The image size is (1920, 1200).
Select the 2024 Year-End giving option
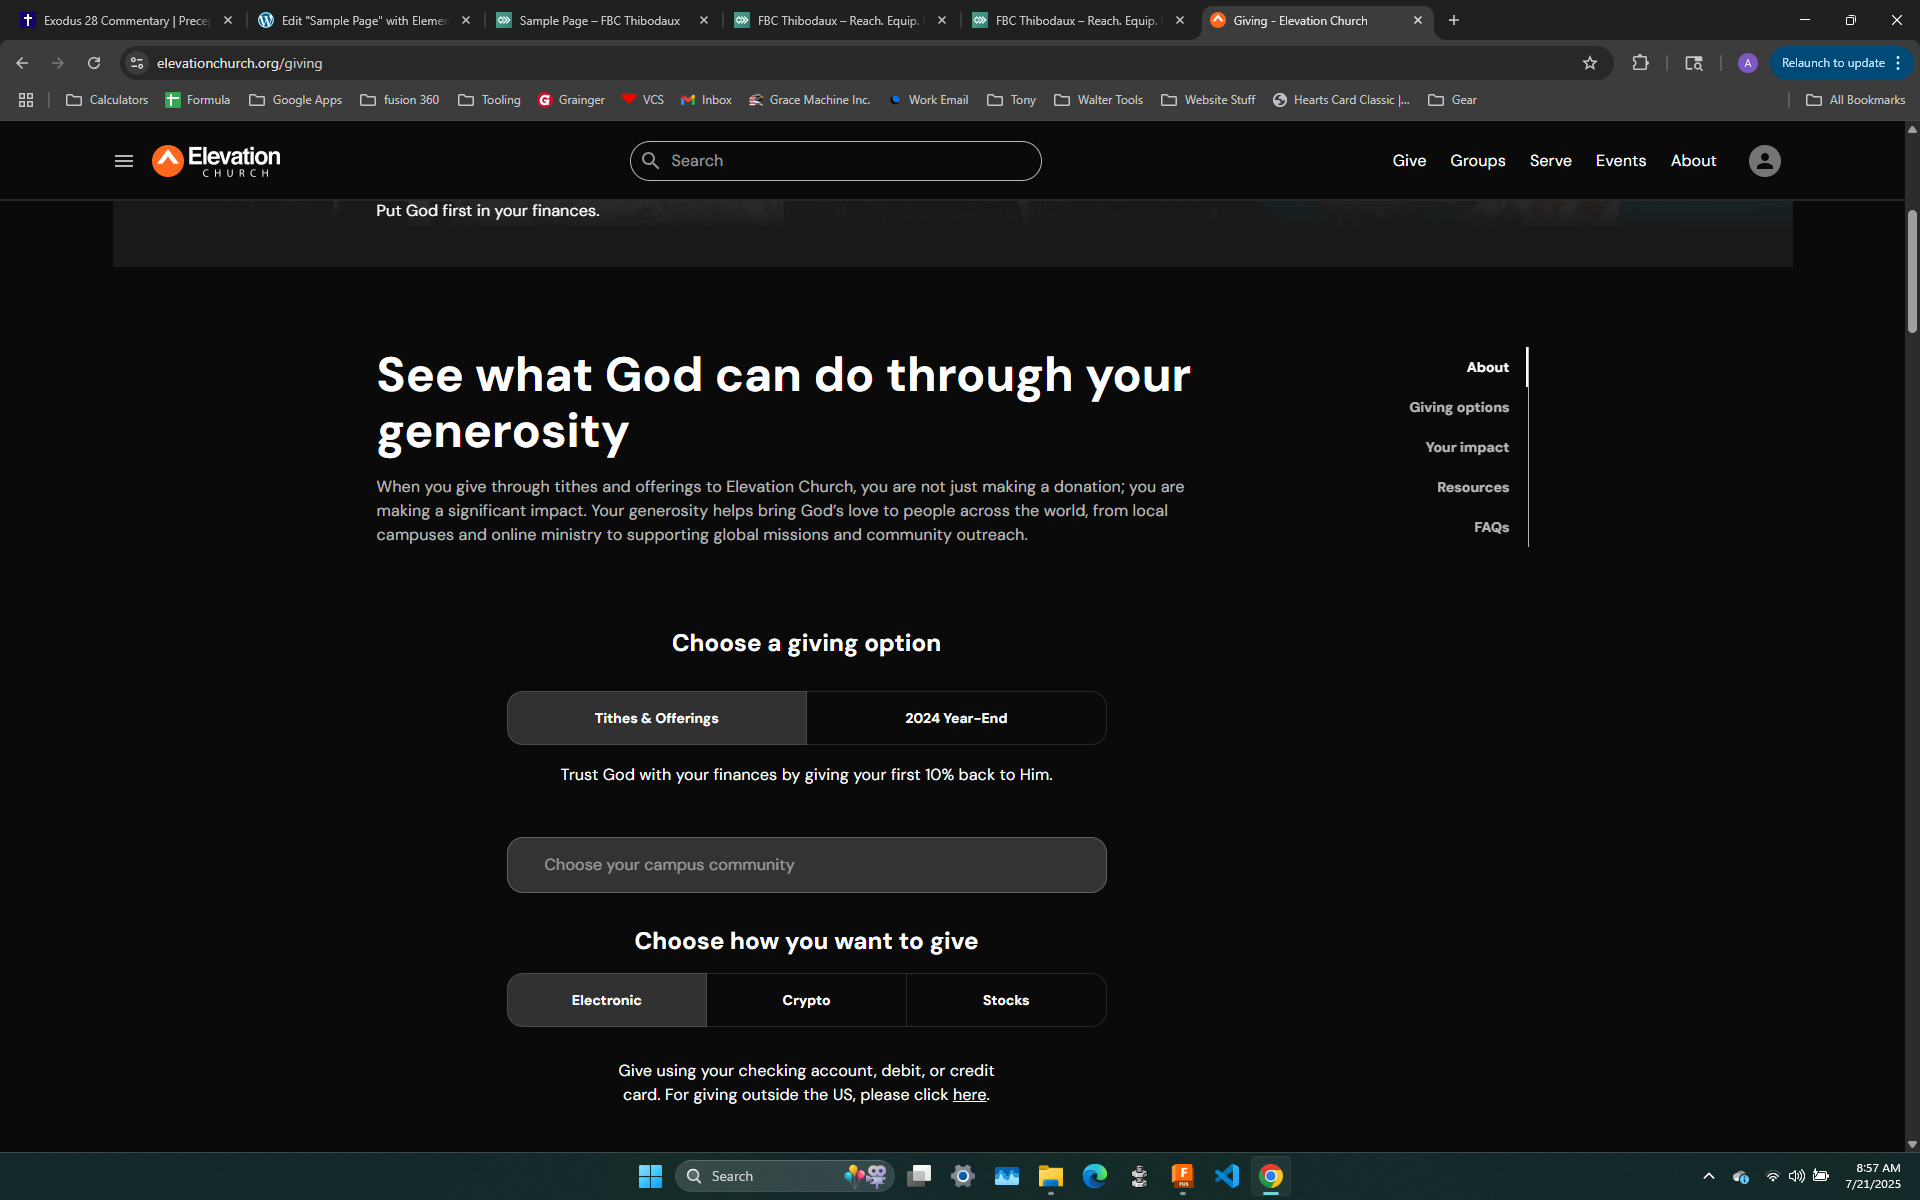tap(956, 718)
